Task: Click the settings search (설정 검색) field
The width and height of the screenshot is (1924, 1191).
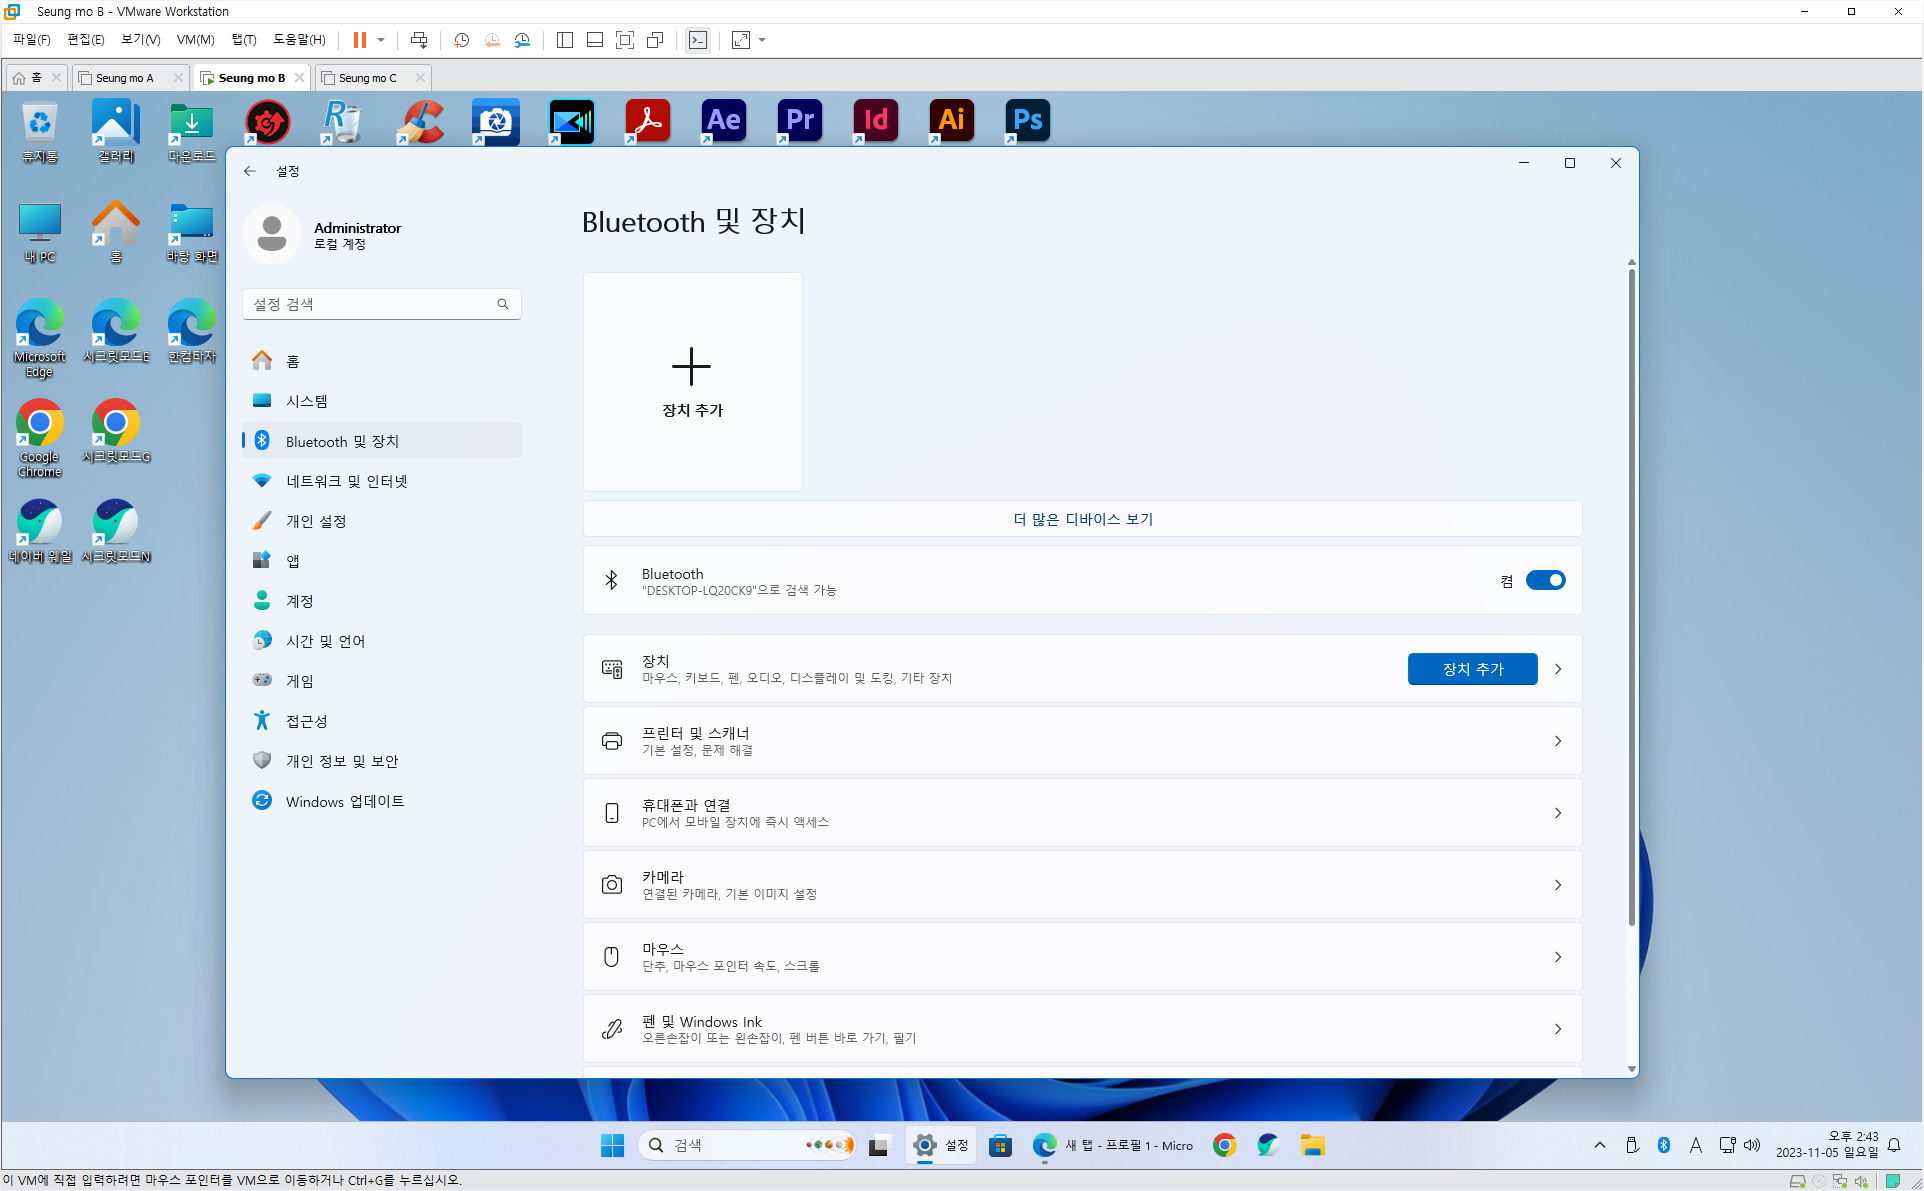Action: 370,304
